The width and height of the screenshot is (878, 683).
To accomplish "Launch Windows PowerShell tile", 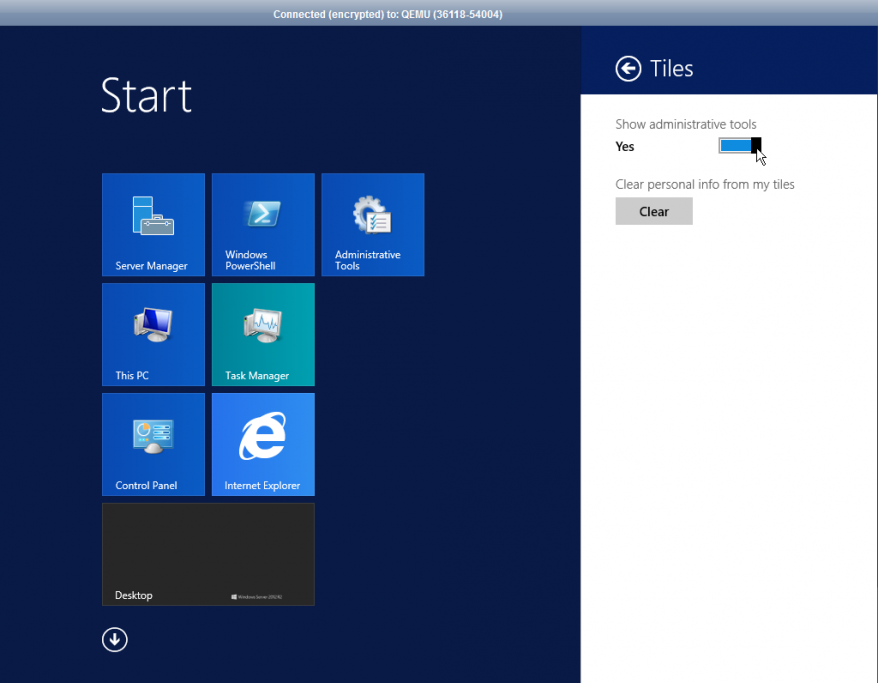I will (x=263, y=224).
